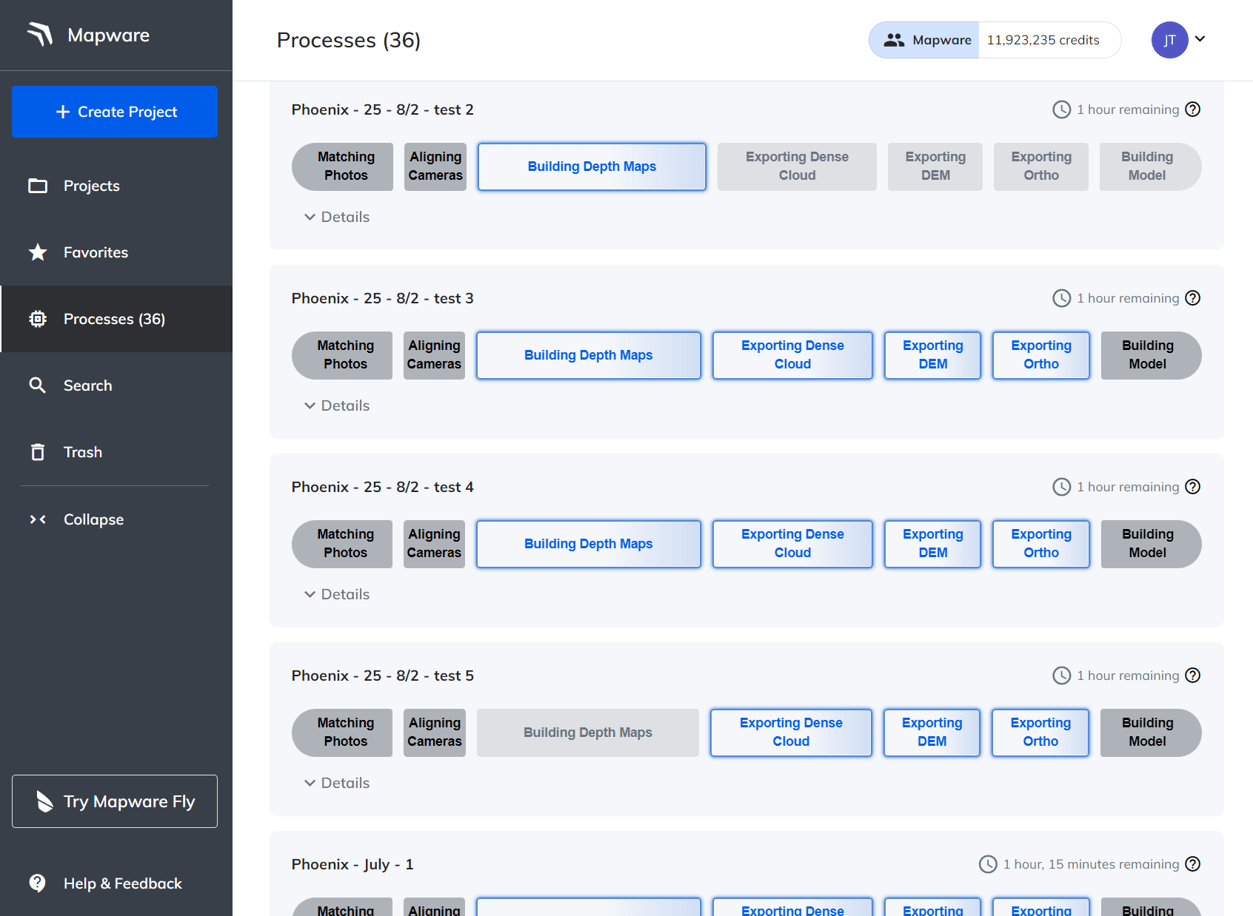1253x916 pixels.
Task: Open Trash via the bin icon
Action: click(38, 452)
